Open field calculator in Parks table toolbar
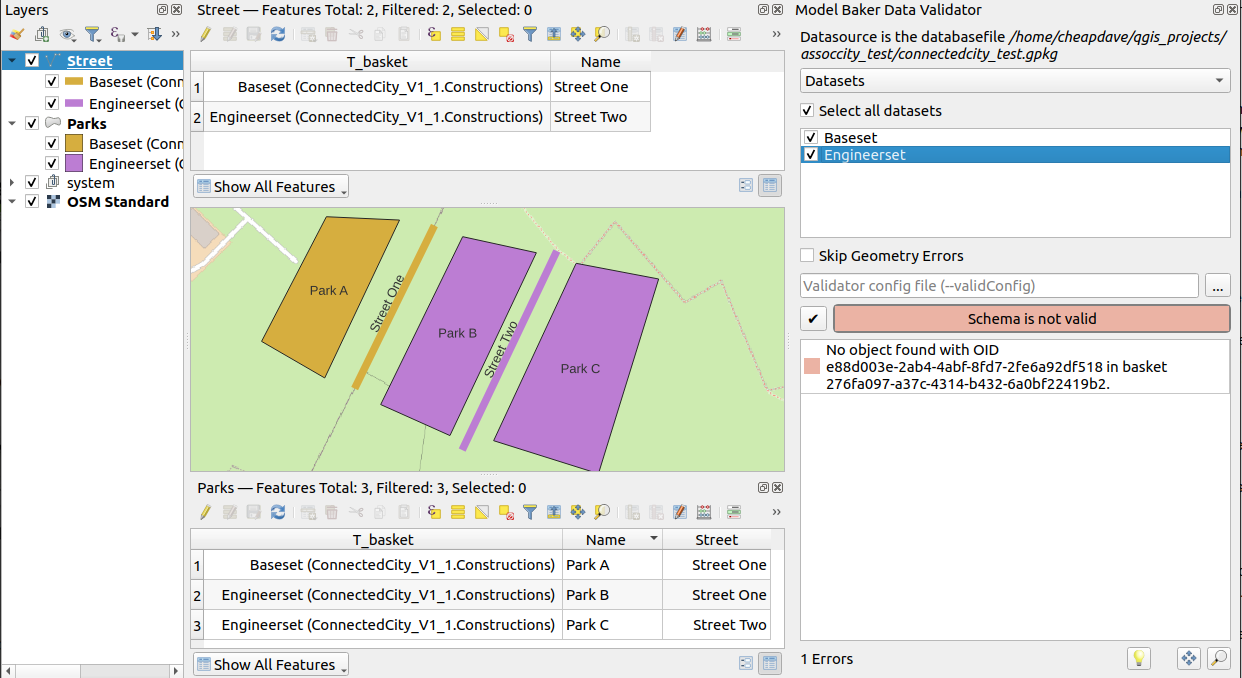This screenshot has width=1242, height=678. pyautogui.click(x=705, y=512)
